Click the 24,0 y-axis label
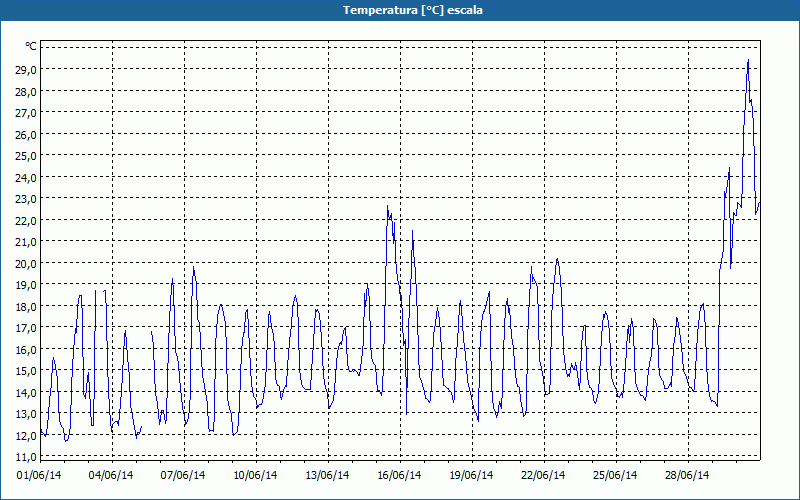This screenshot has width=800, height=500. point(26,178)
